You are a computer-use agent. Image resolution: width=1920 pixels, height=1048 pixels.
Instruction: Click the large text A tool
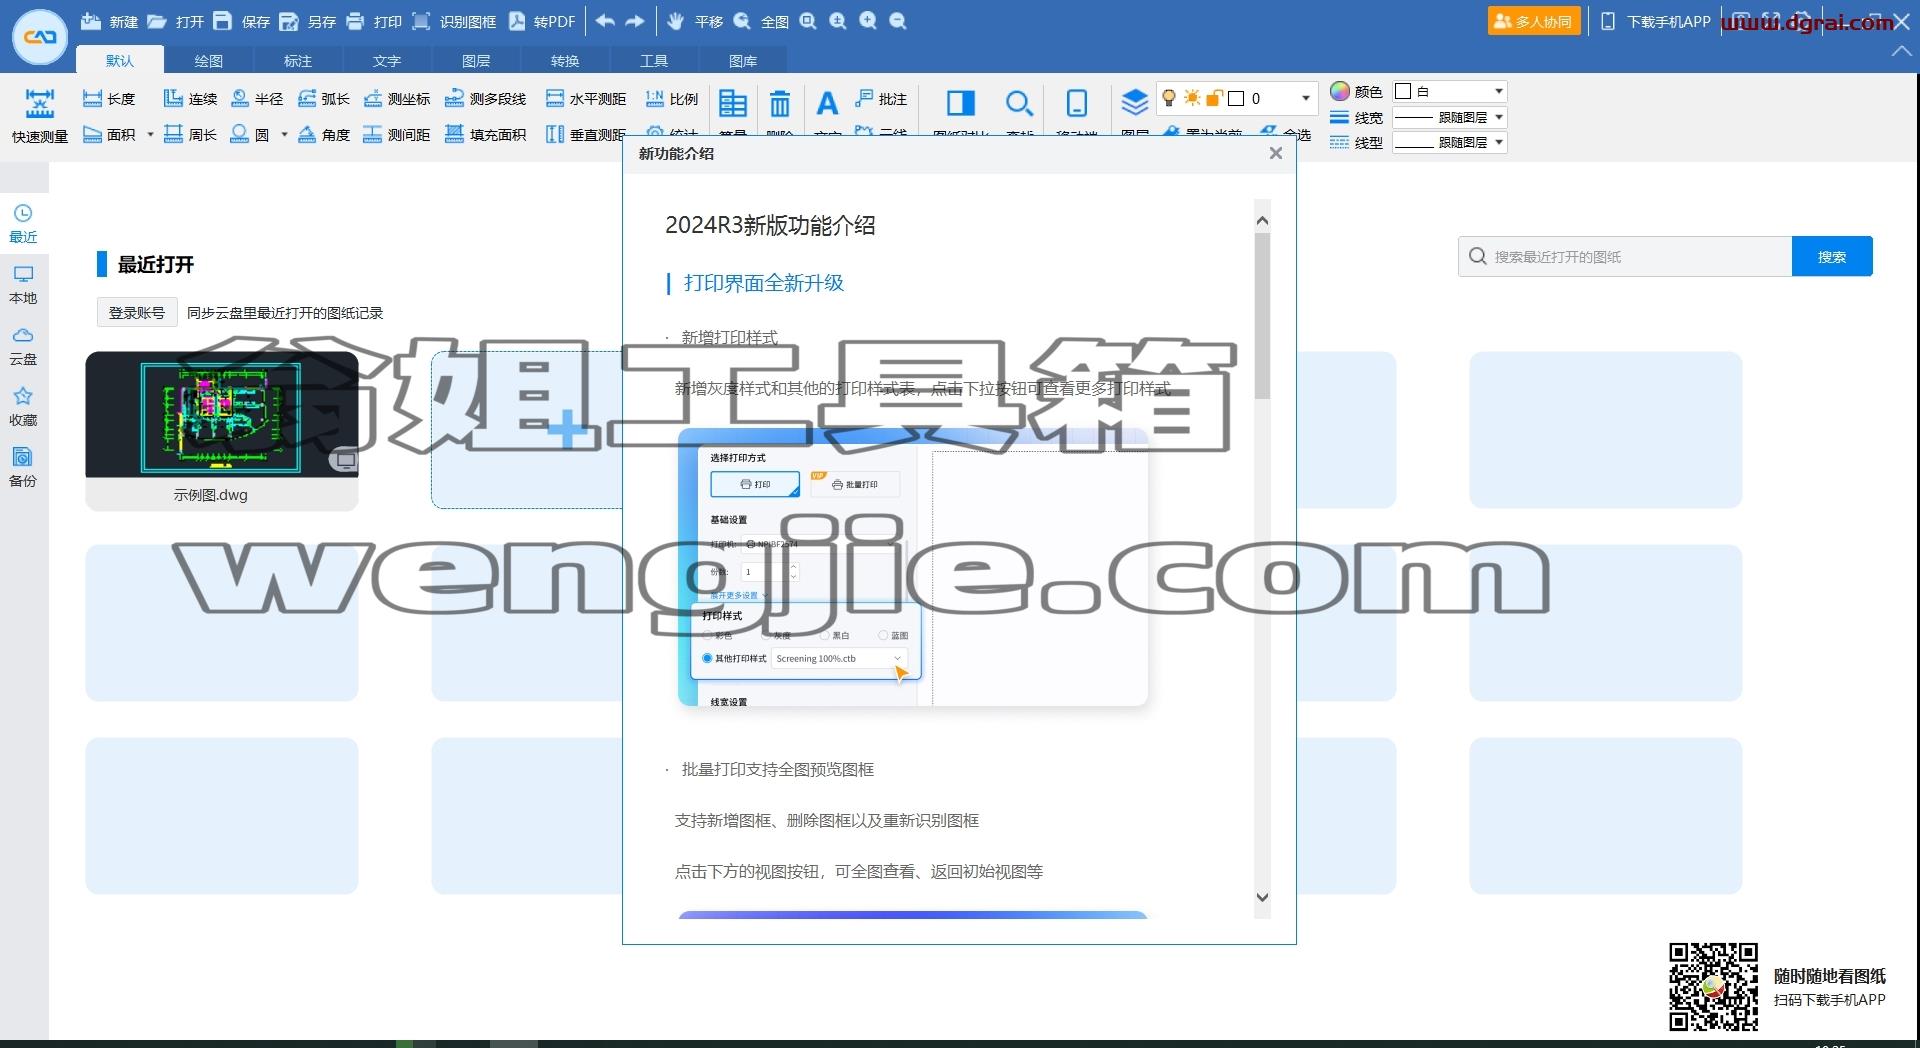(827, 103)
